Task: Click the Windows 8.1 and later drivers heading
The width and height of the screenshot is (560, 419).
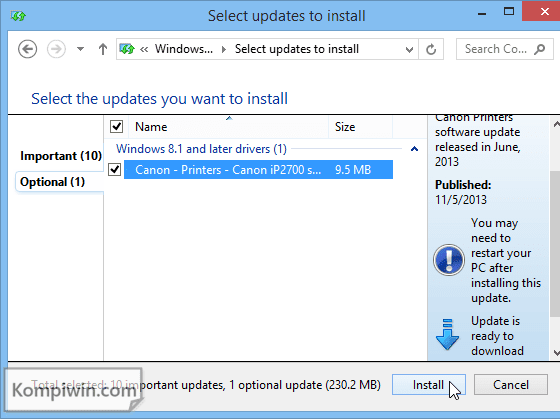Action: pyautogui.click(x=201, y=149)
